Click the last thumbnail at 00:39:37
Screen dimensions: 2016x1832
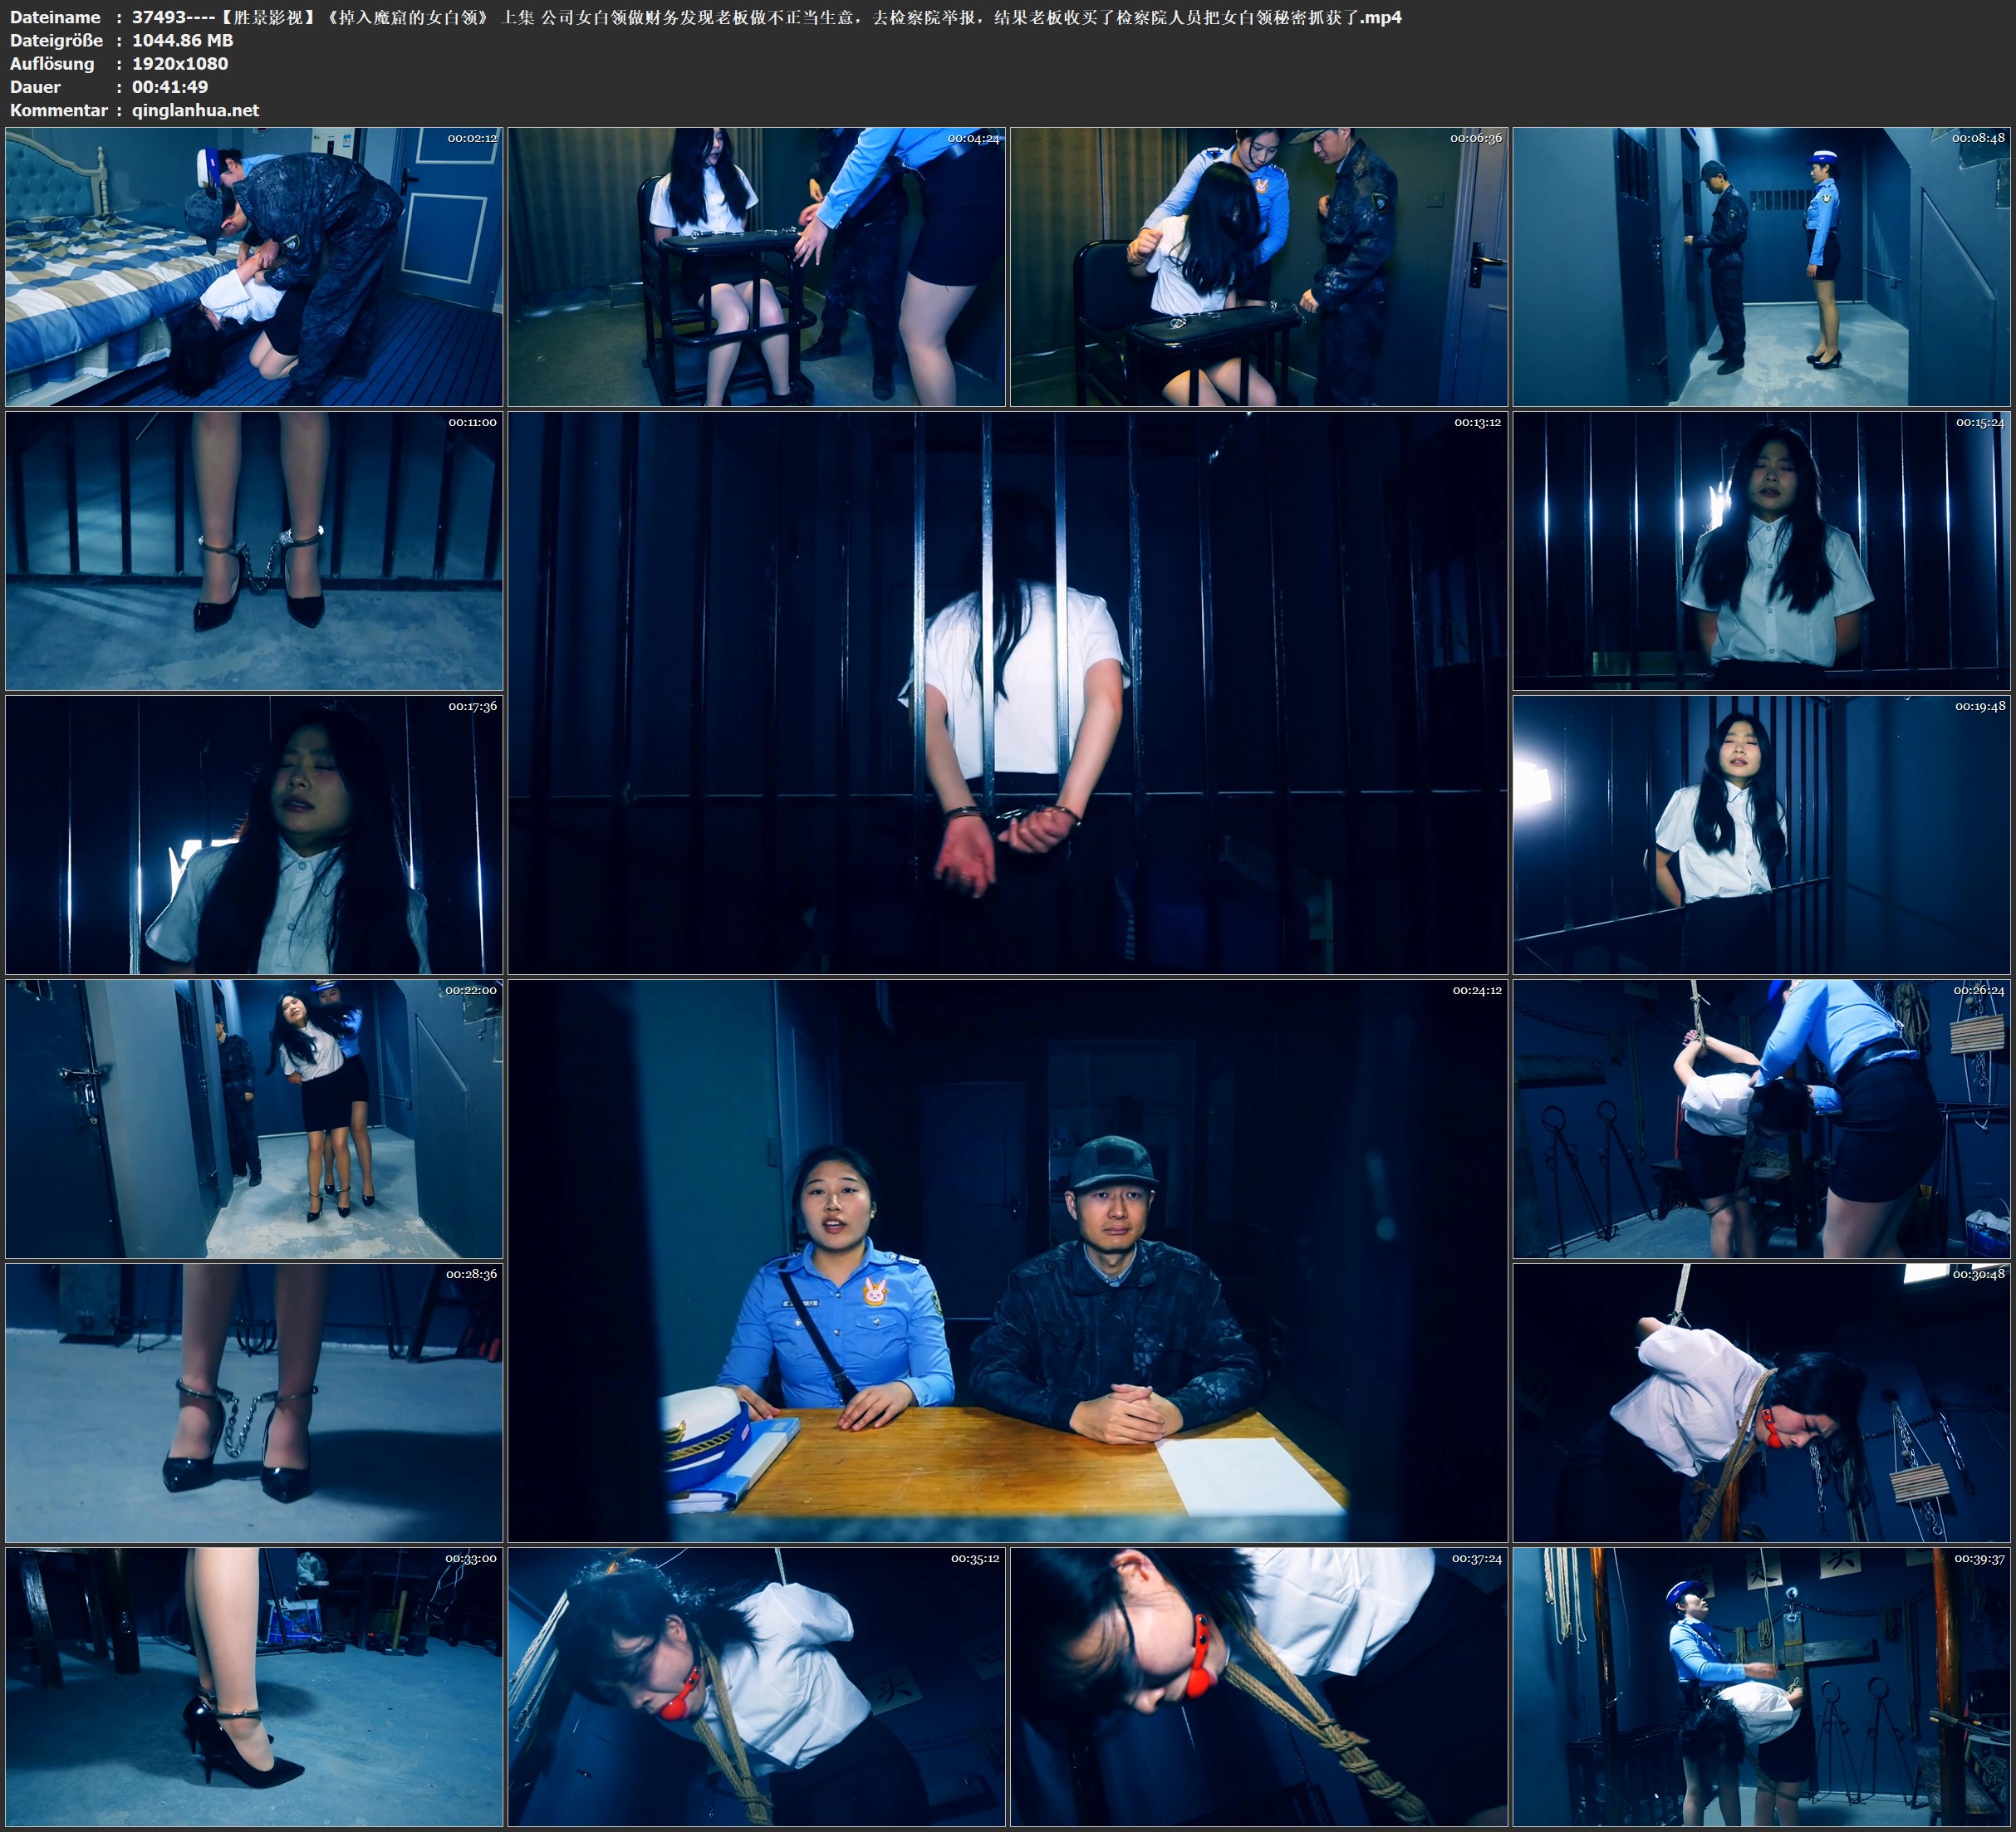click(1761, 1686)
